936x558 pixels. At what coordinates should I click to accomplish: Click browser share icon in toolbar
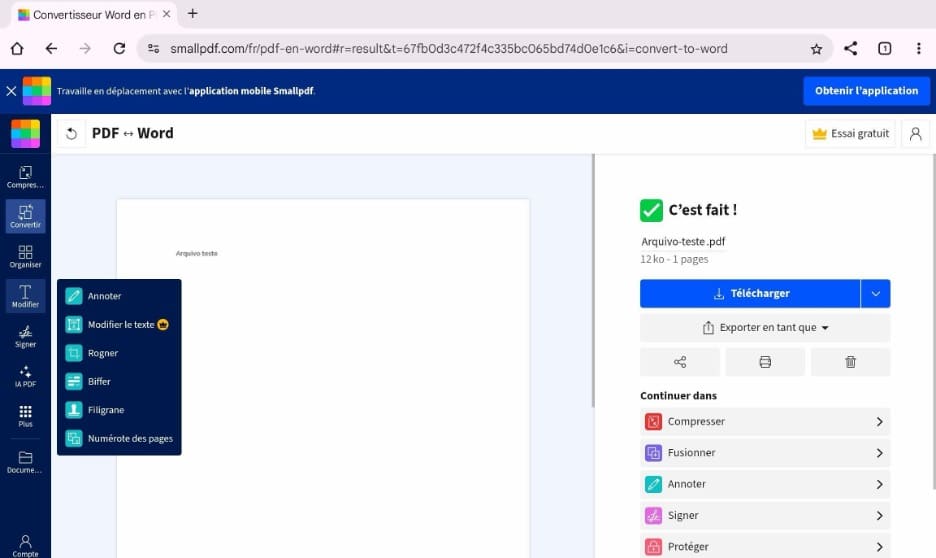point(851,49)
